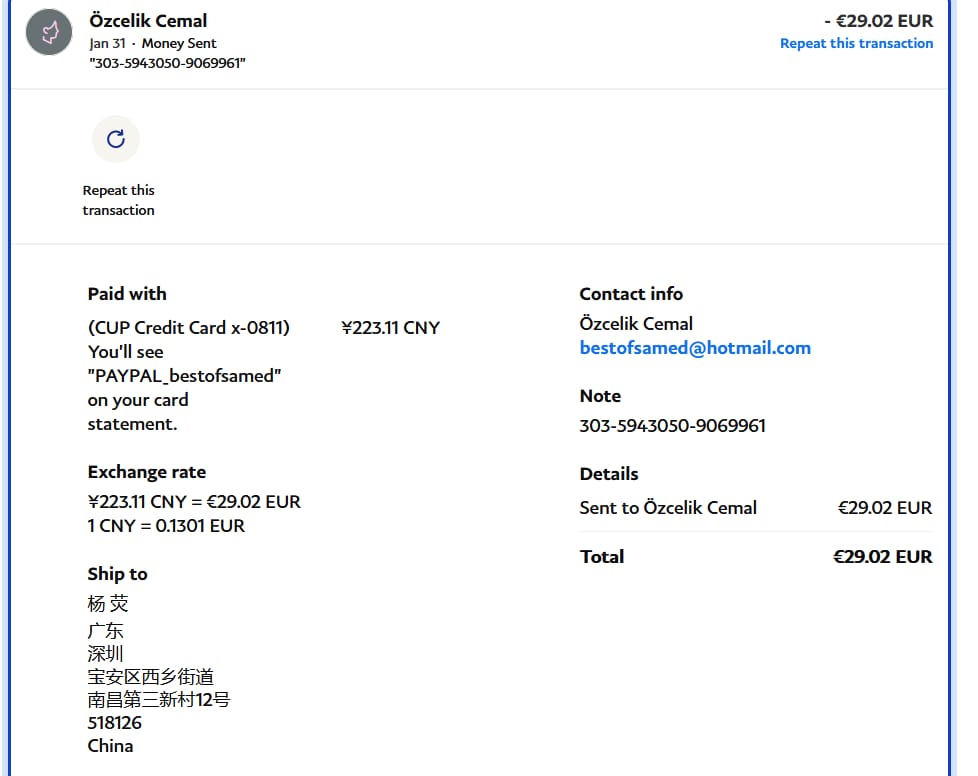
Task: Select the postal code 518126
Action: click(x=114, y=722)
